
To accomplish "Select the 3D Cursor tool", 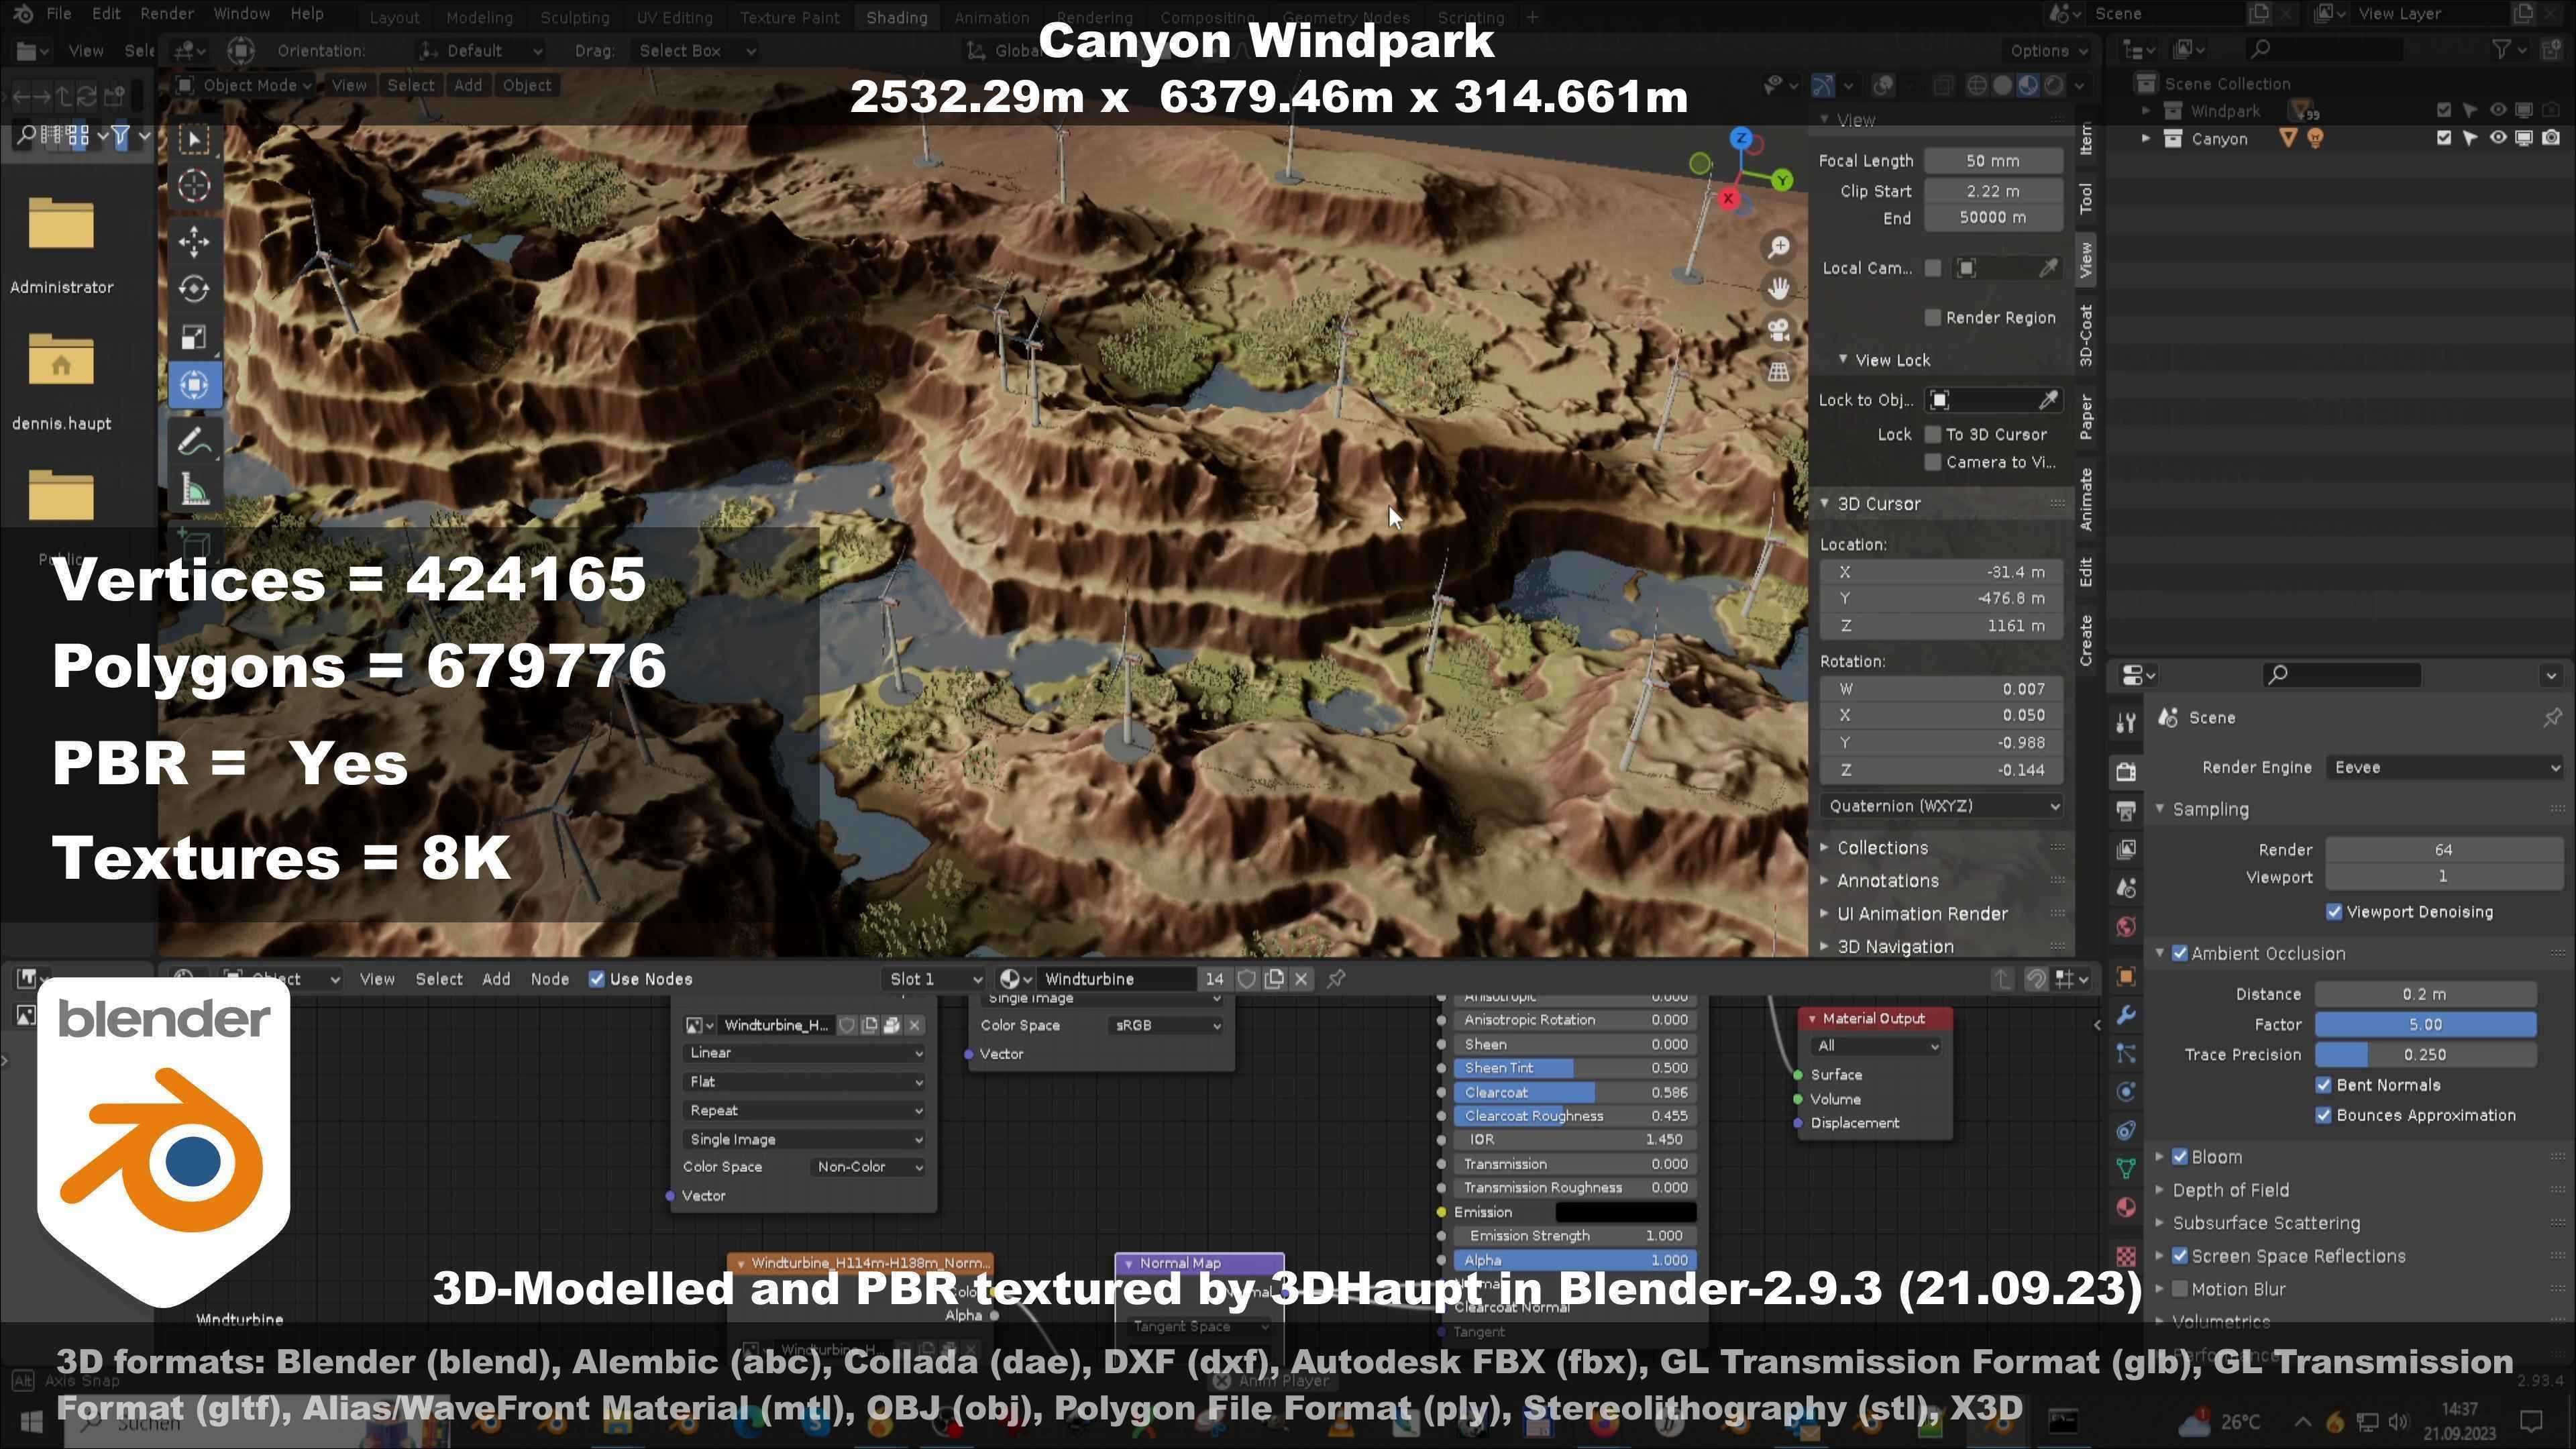I will coord(194,186).
